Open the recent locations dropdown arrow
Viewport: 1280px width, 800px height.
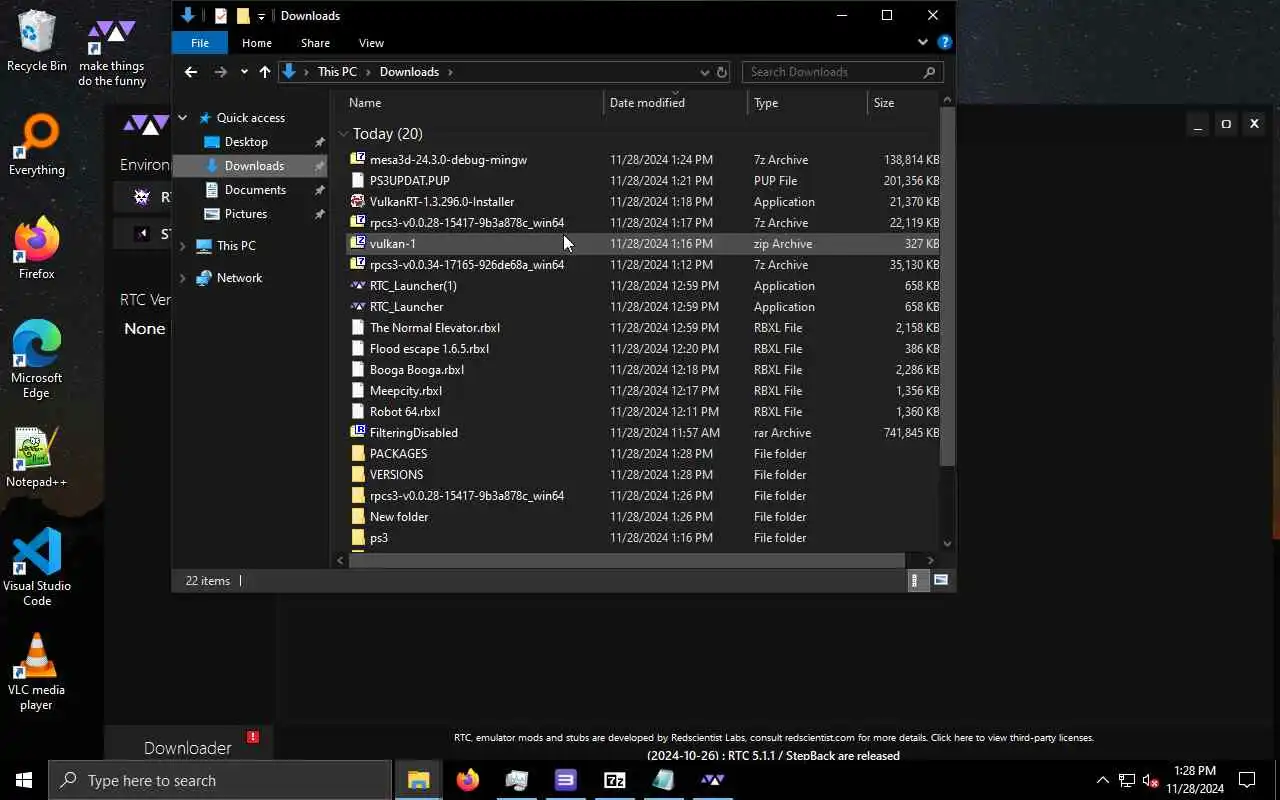(244, 72)
